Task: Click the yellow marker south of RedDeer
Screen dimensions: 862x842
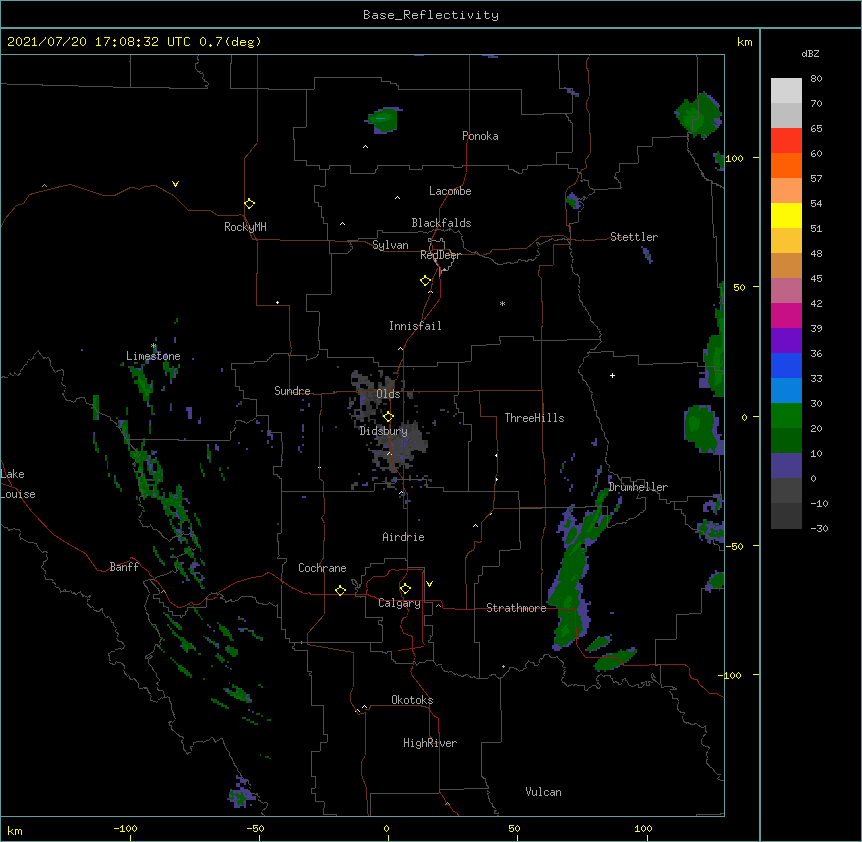Action: point(425,281)
